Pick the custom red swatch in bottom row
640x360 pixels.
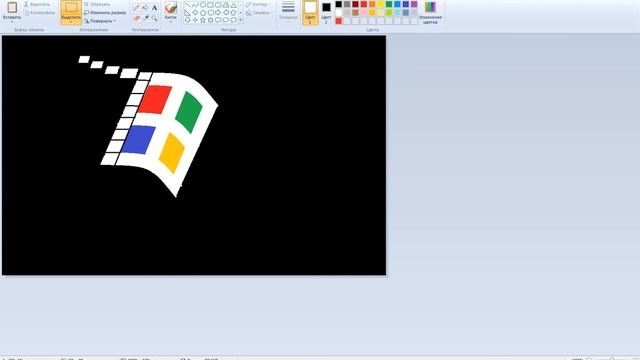(x=339, y=21)
